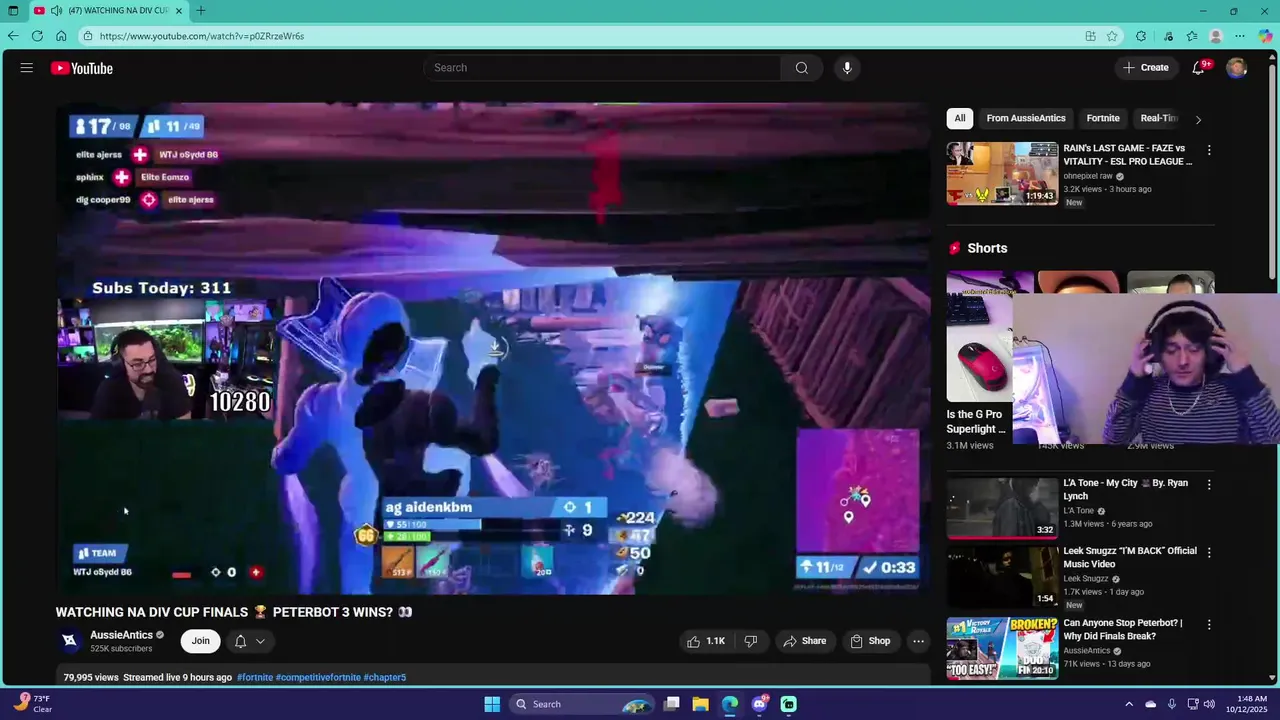Open the YouTube guide hamburger menu
The image size is (1280, 720).
(x=26, y=68)
